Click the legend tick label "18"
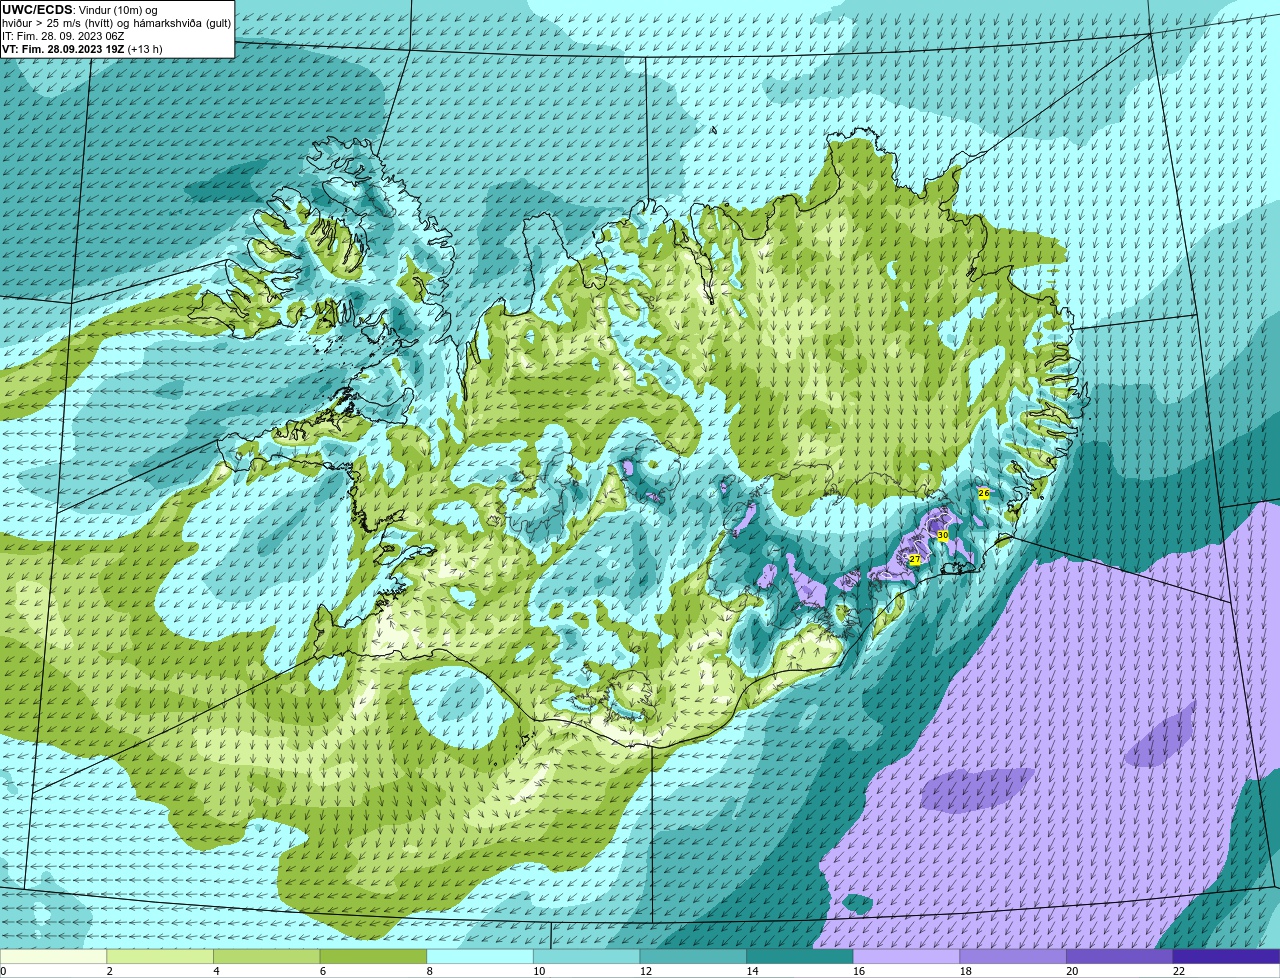Viewport: 1280px width, 978px height. tap(966, 970)
